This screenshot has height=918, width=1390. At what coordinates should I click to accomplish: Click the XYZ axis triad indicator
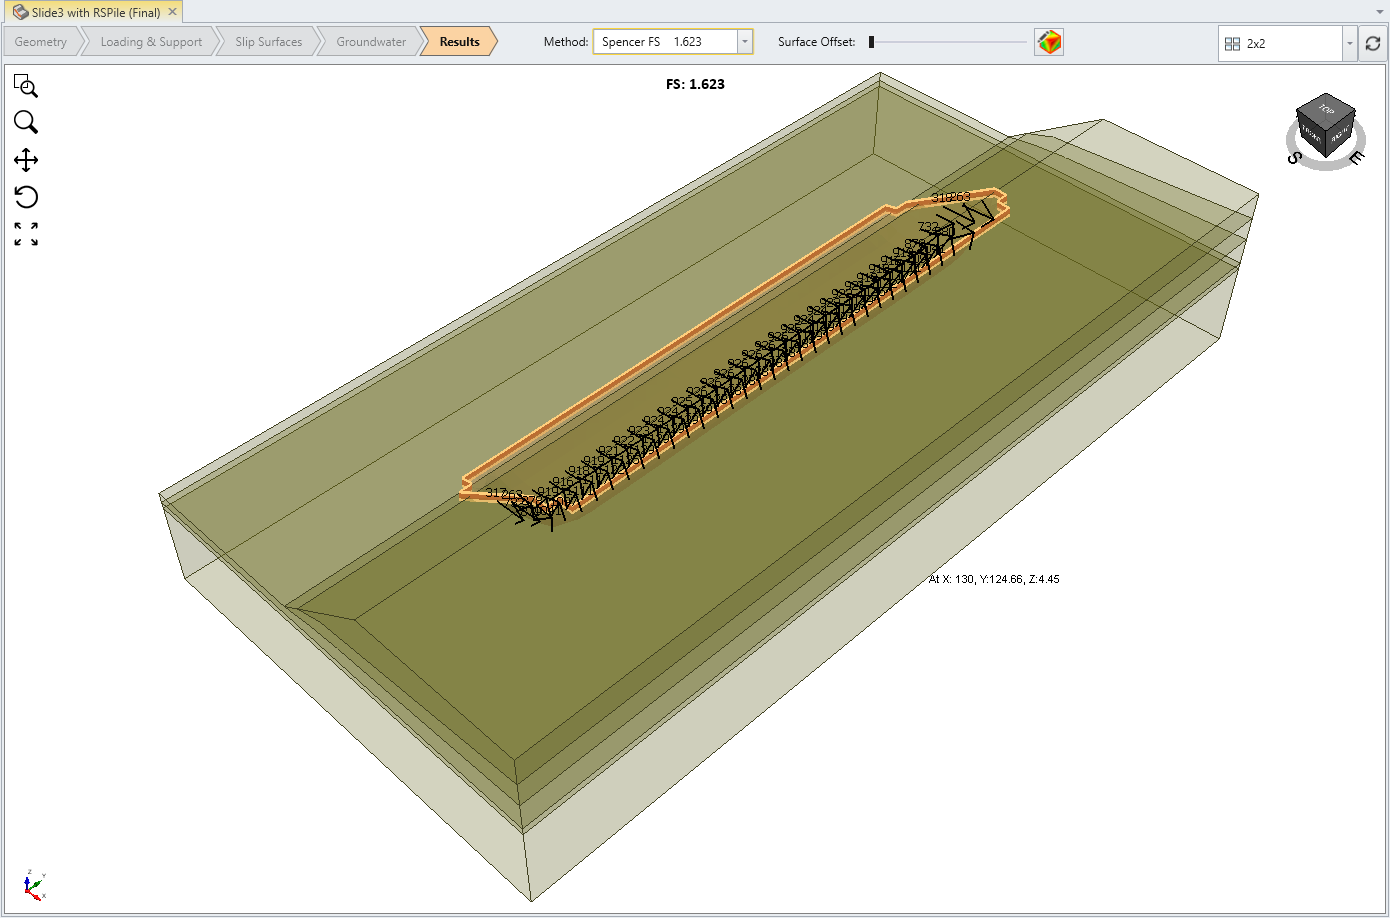[33, 885]
